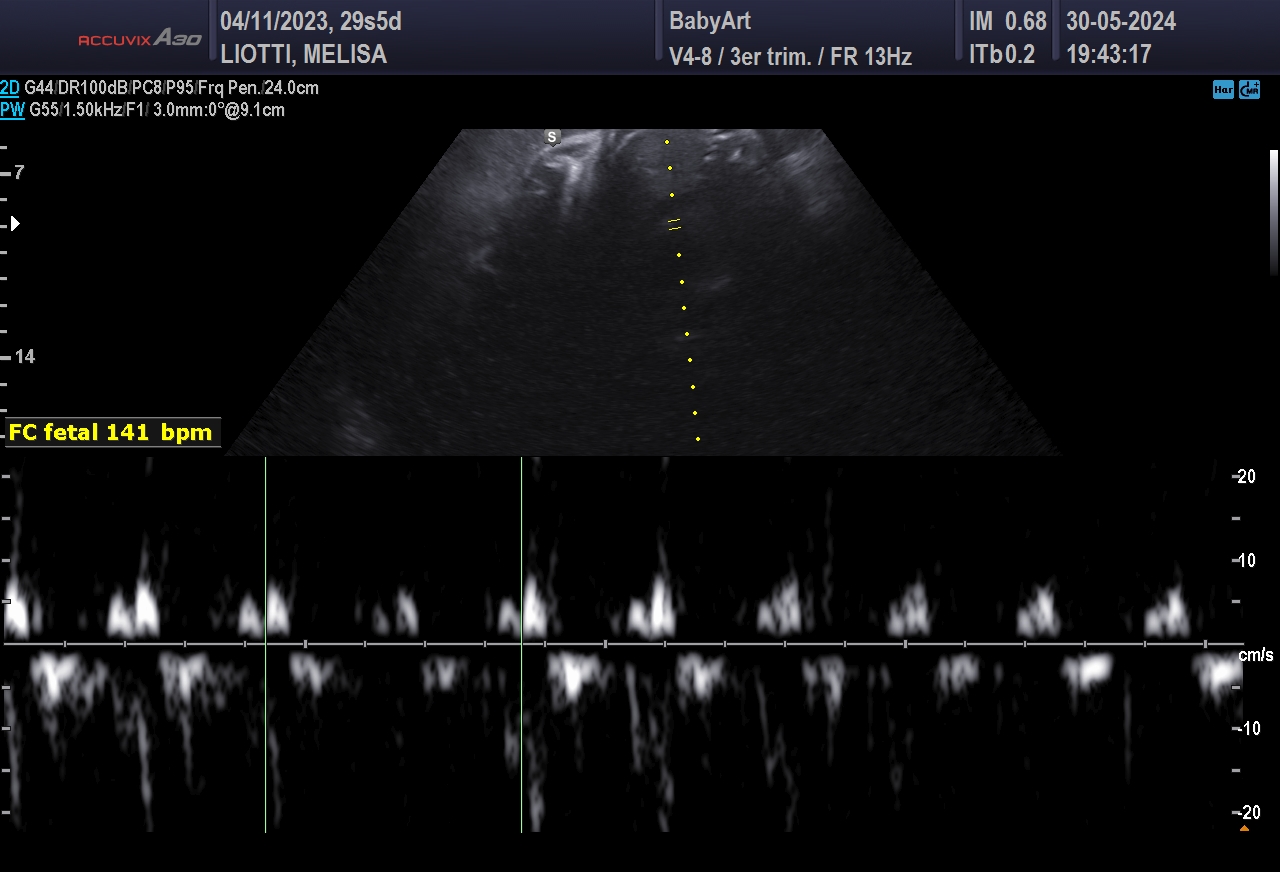Click the 30-05-2024 exam date display
This screenshot has height=872, width=1280.
coord(1120,21)
